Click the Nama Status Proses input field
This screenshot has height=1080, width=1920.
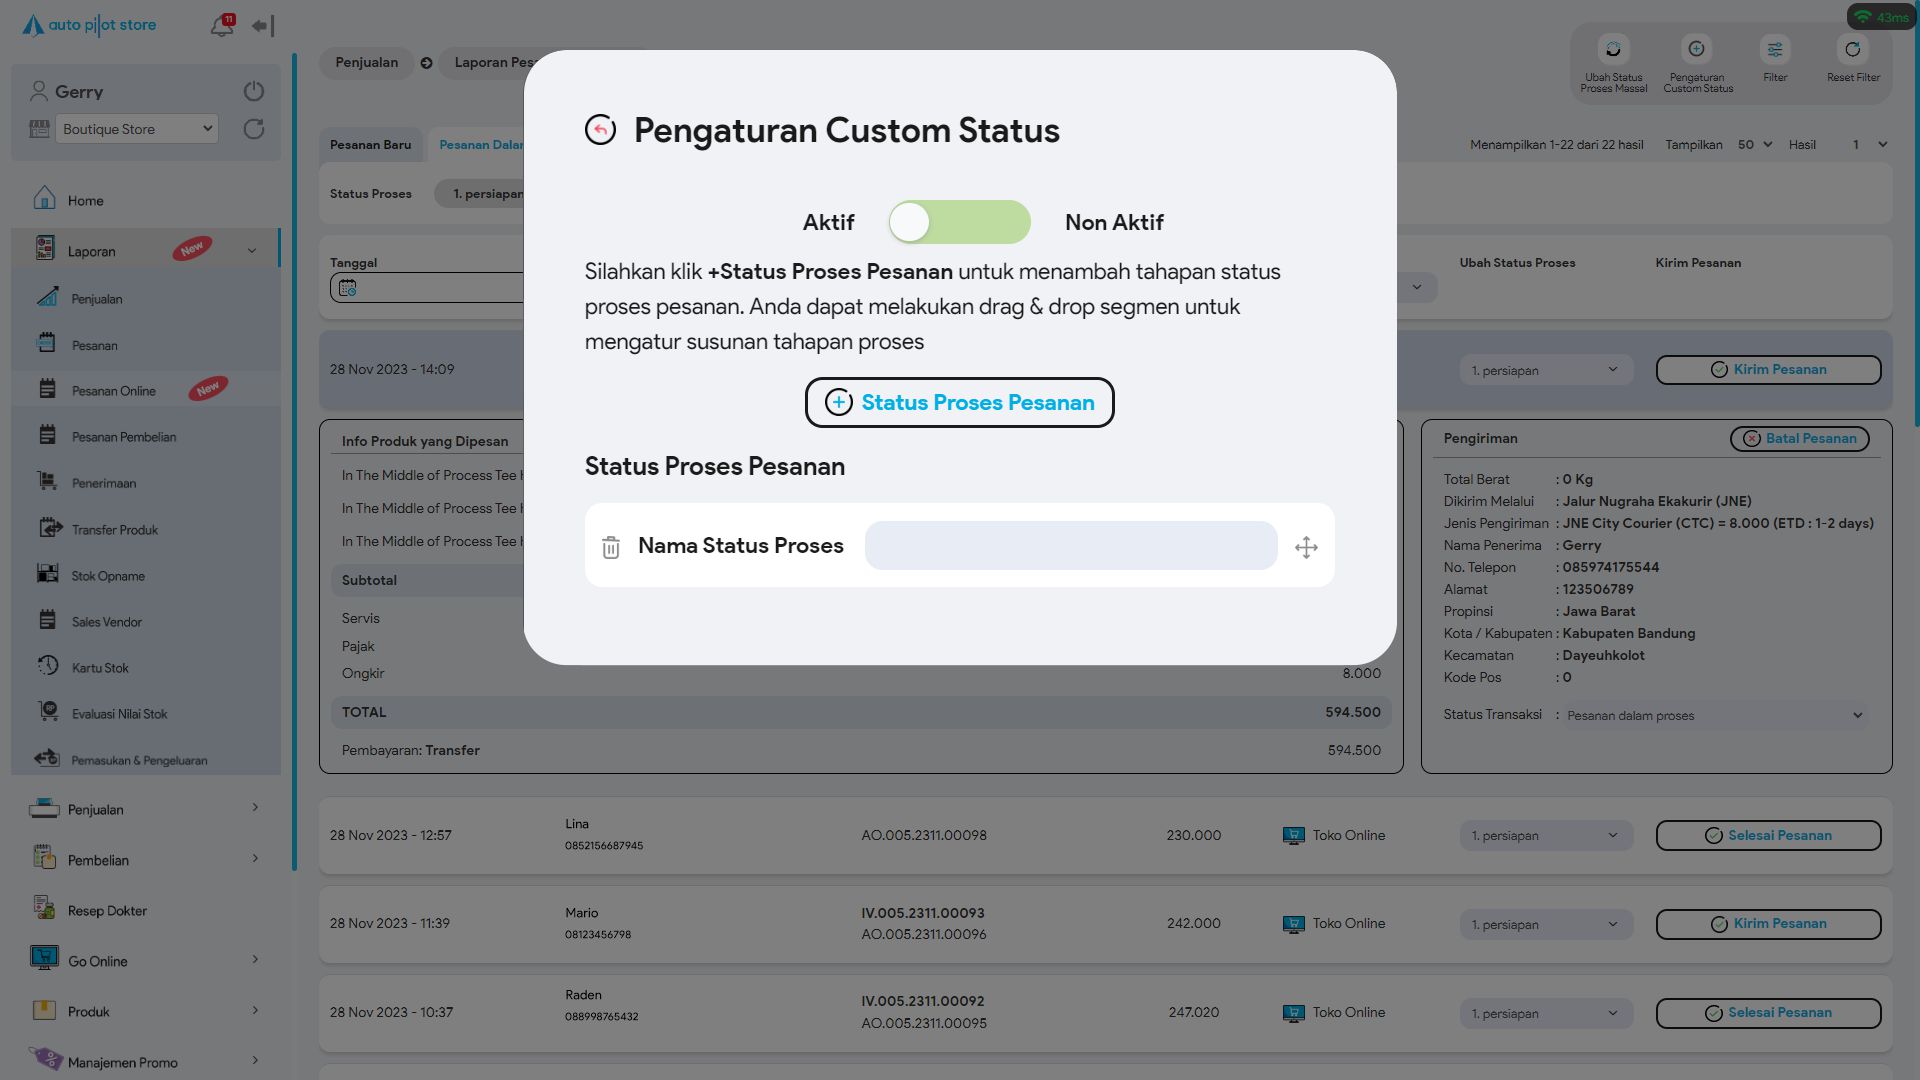pyautogui.click(x=1070, y=546)
